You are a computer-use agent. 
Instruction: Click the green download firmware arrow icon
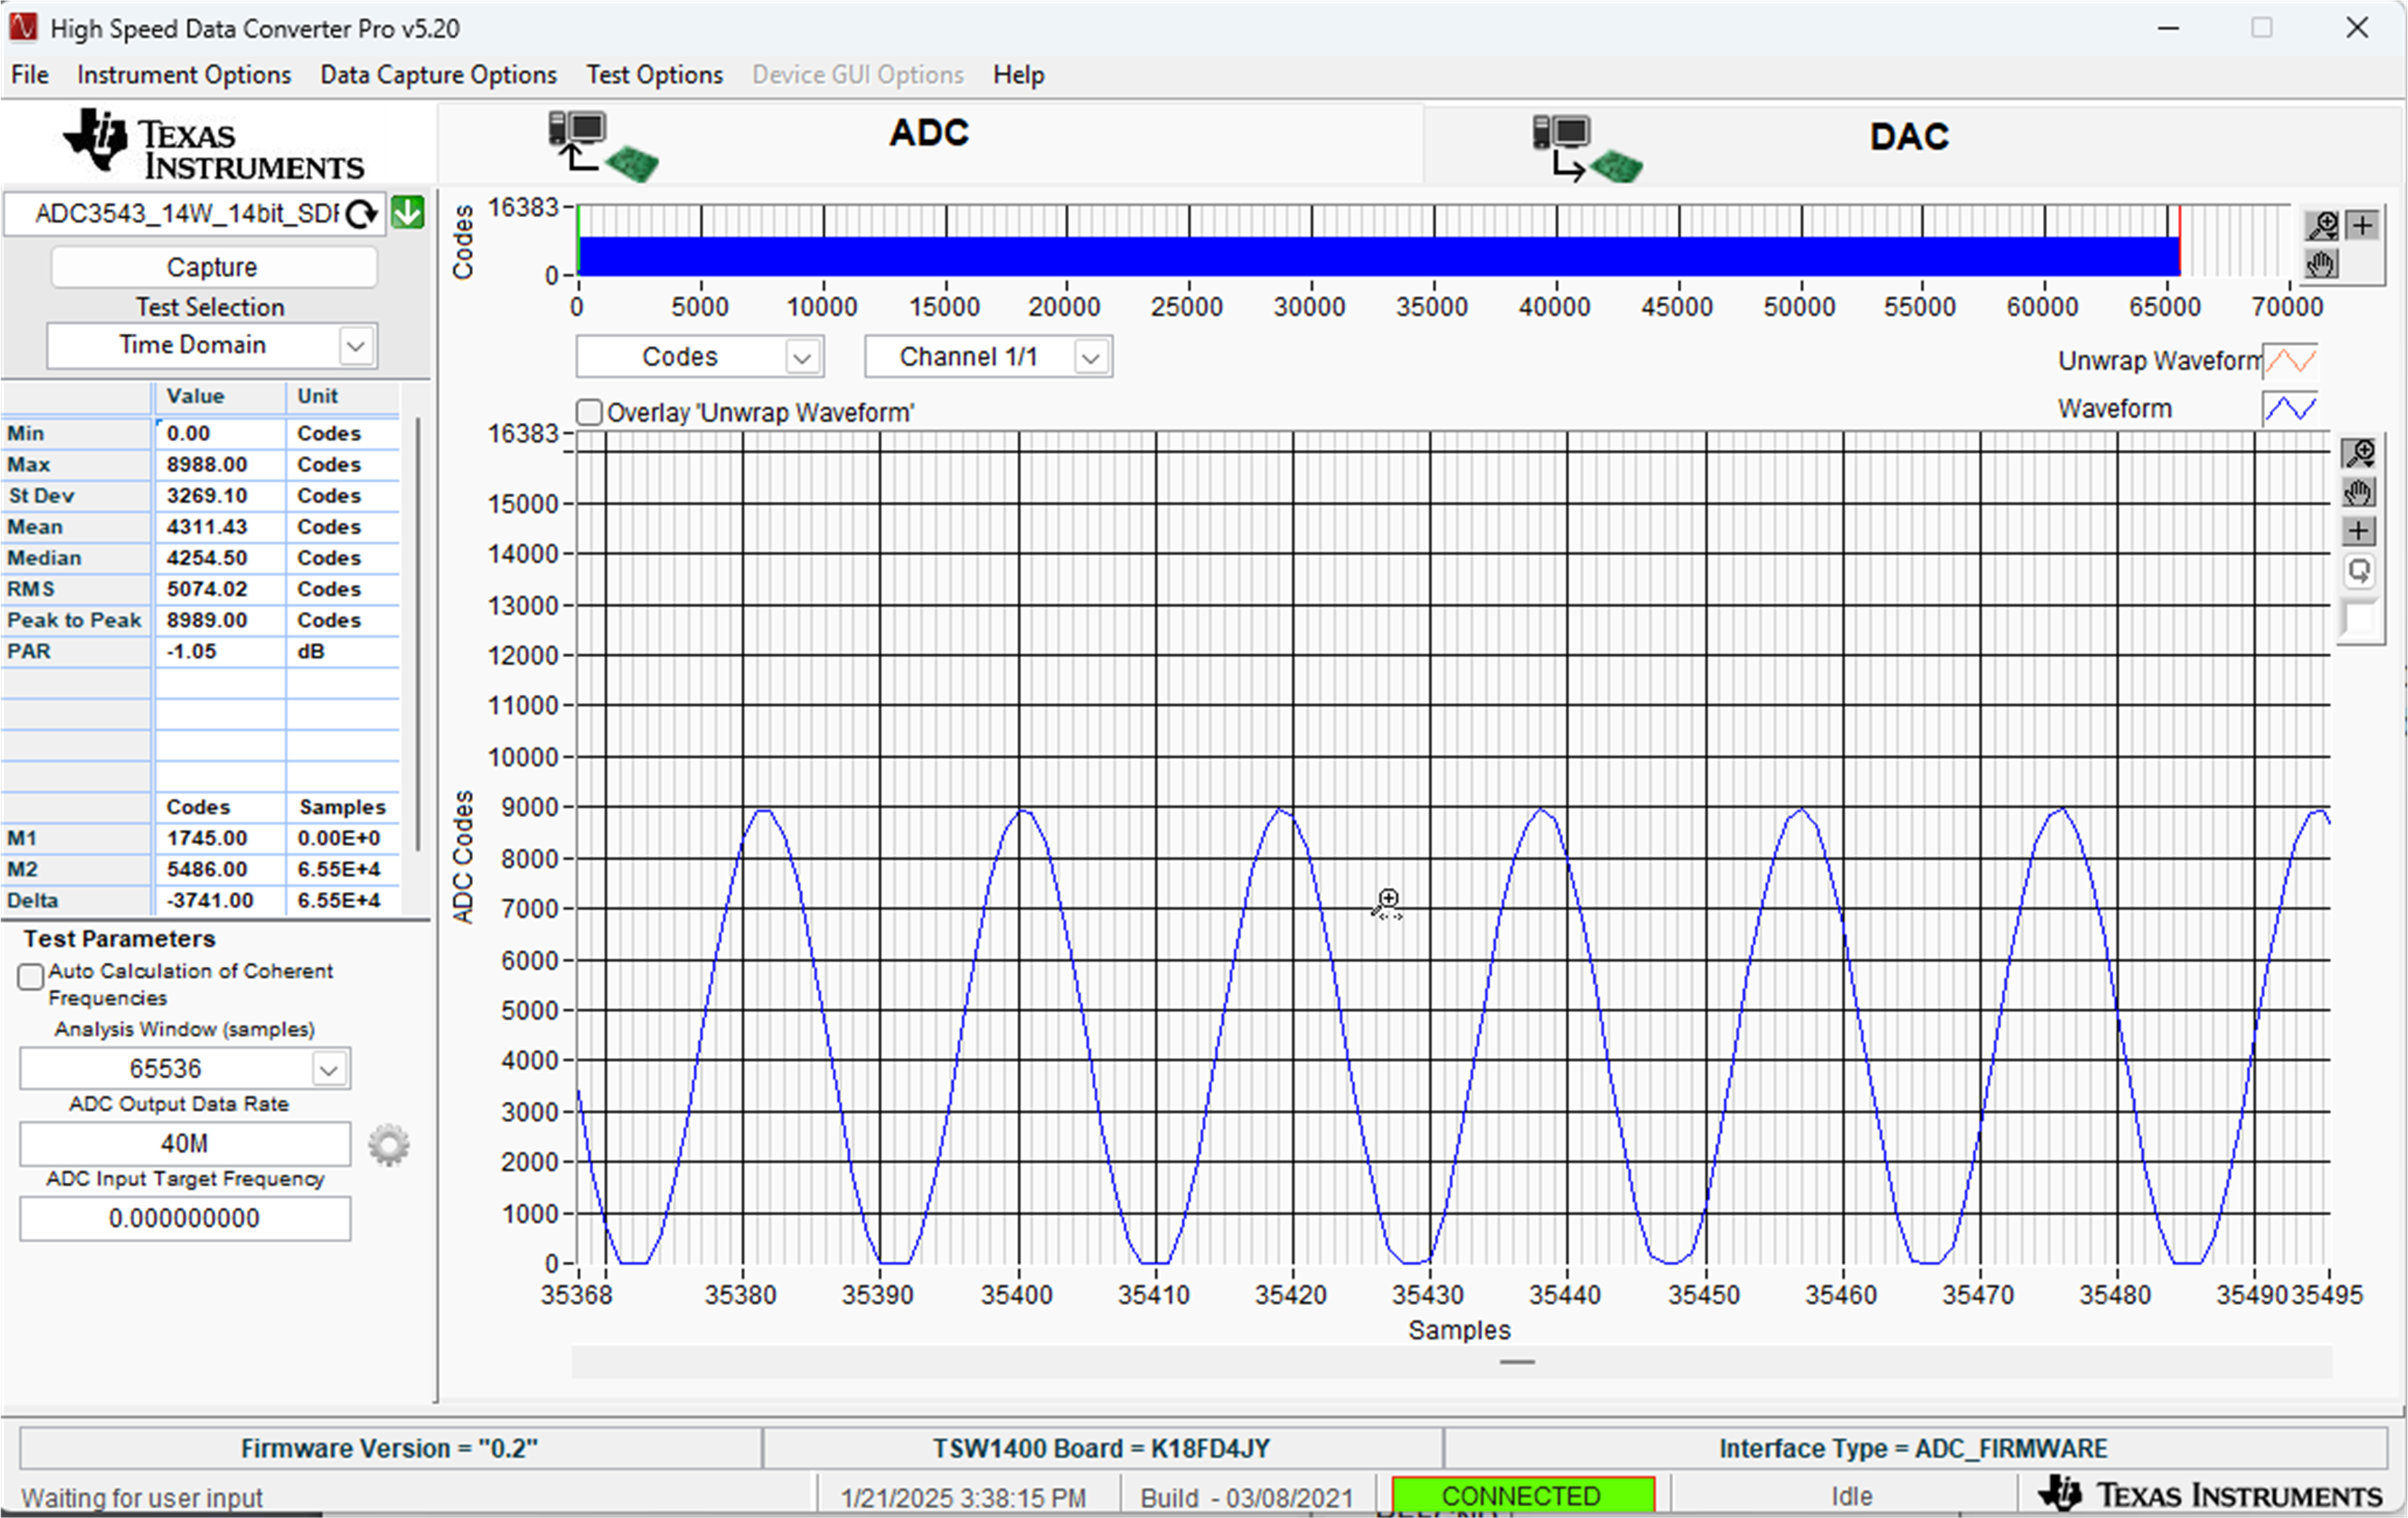click(x=408, y=213)
